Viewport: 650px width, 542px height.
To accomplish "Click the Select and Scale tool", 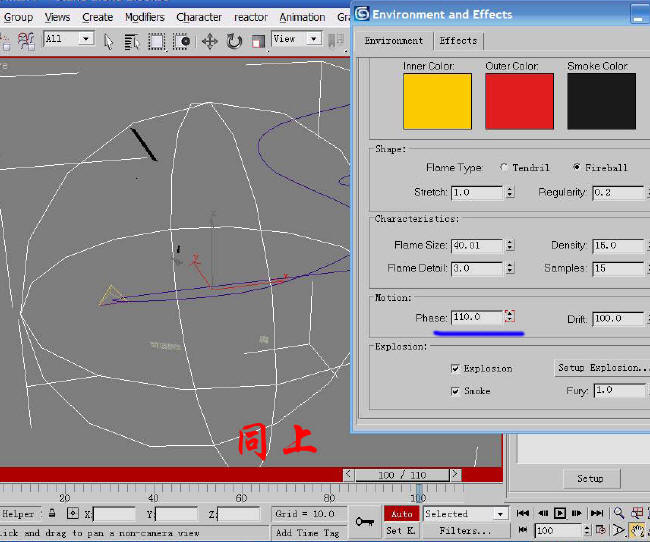I will click(258, 41).
